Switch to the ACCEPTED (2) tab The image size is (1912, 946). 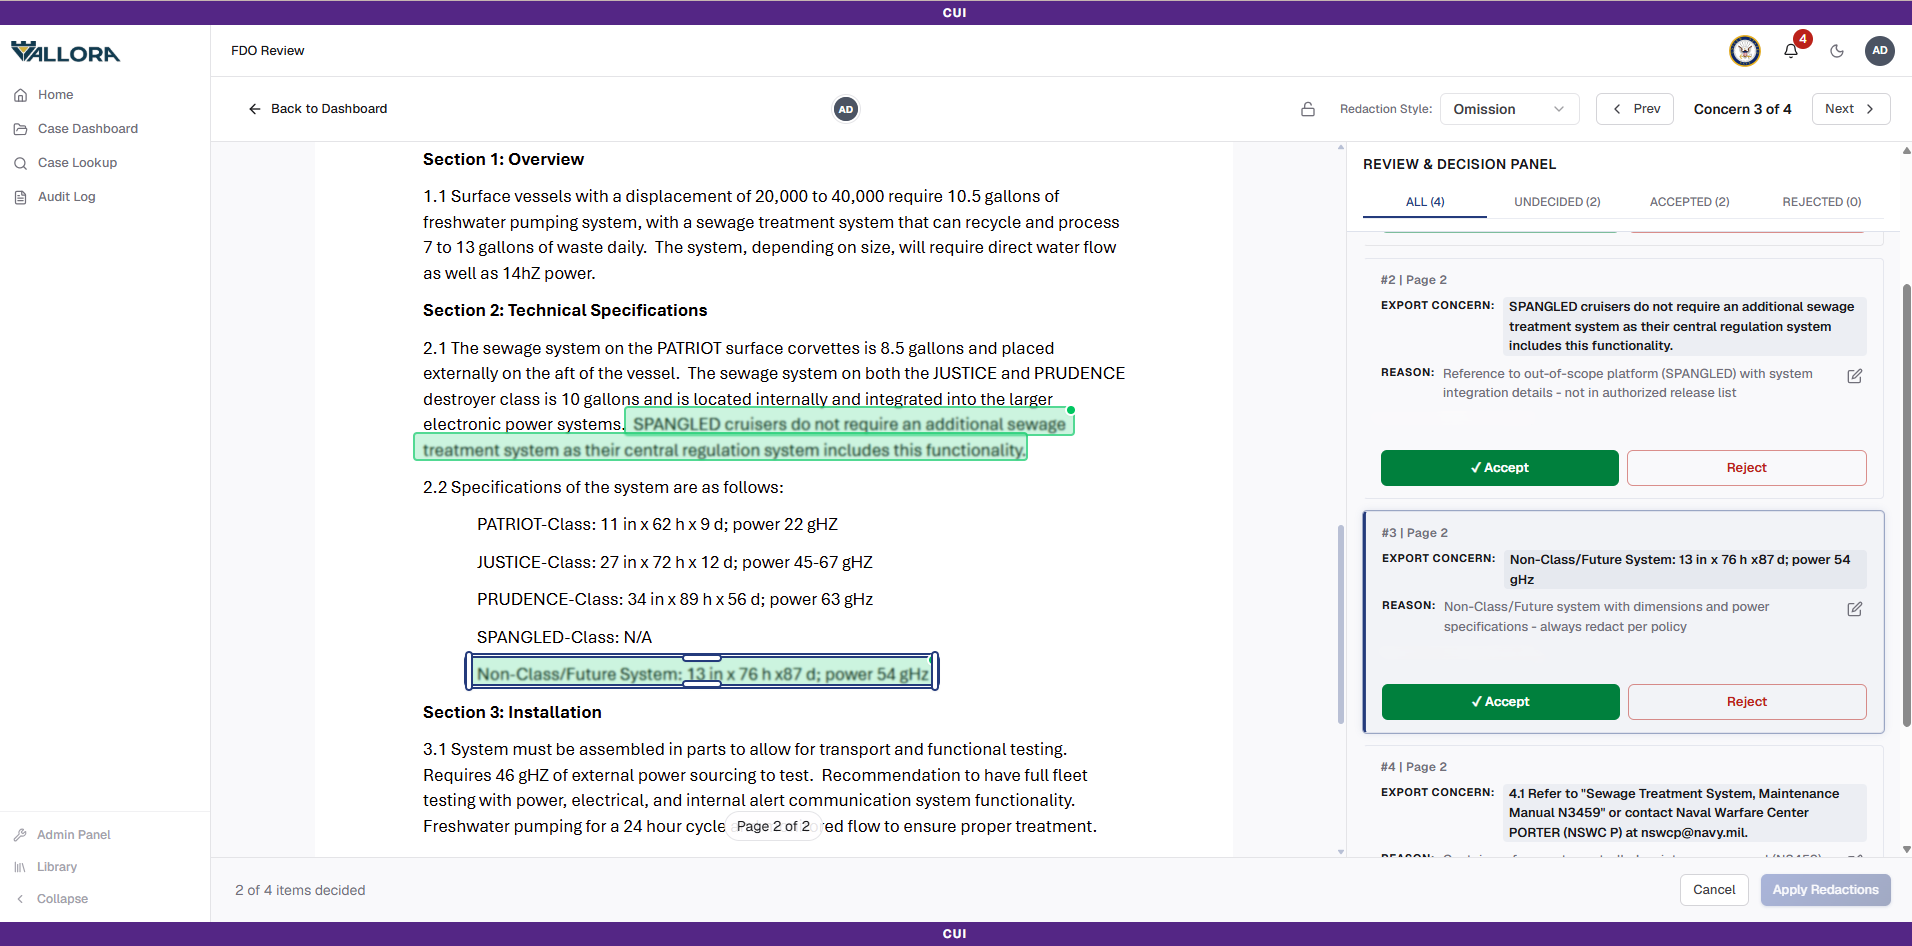click(1689, 202)
